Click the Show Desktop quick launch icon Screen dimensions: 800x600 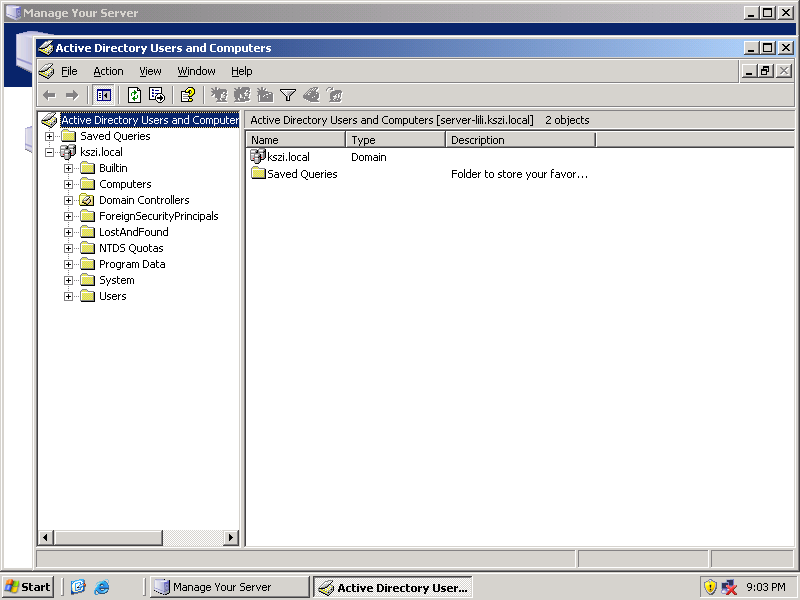click(x=78, y=587)
